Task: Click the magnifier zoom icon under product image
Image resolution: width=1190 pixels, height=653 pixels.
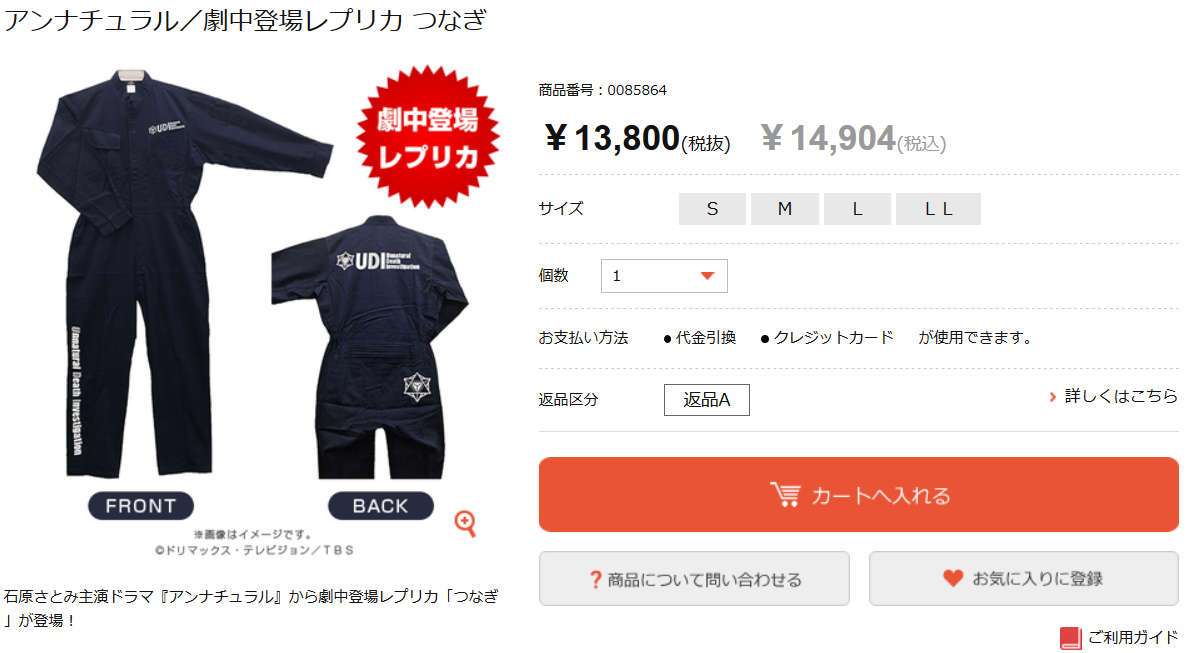Action: (465, 523)
